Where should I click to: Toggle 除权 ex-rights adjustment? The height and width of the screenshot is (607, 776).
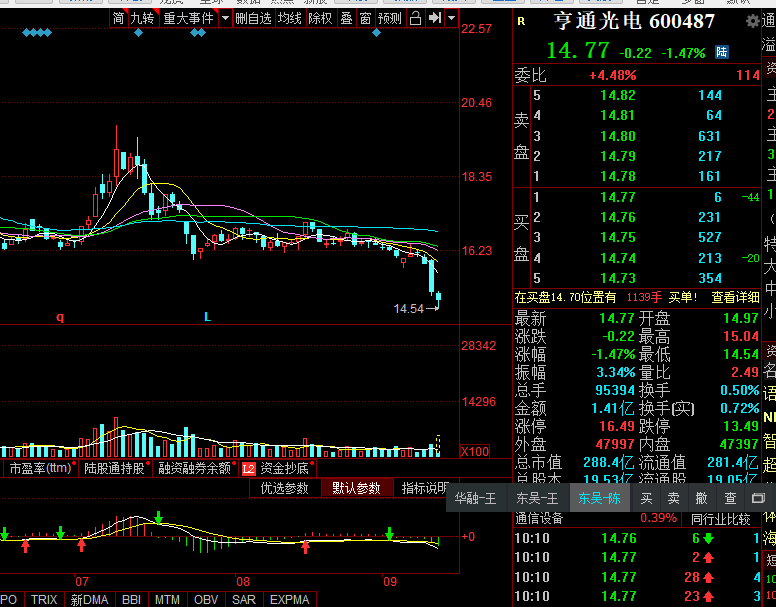point(320,19)
